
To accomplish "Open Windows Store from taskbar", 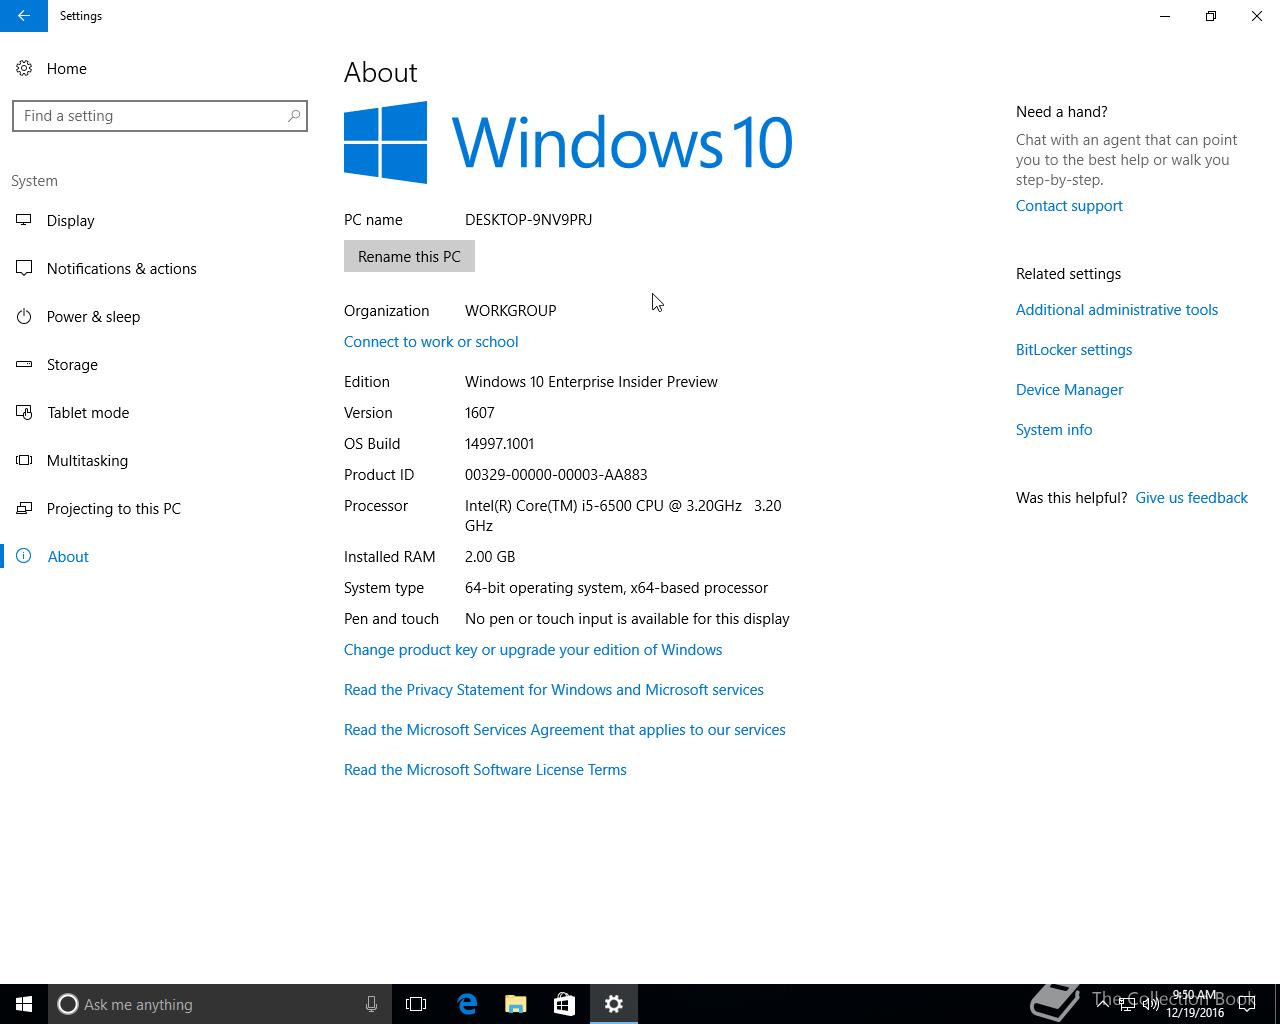I will pos(564,1004).
